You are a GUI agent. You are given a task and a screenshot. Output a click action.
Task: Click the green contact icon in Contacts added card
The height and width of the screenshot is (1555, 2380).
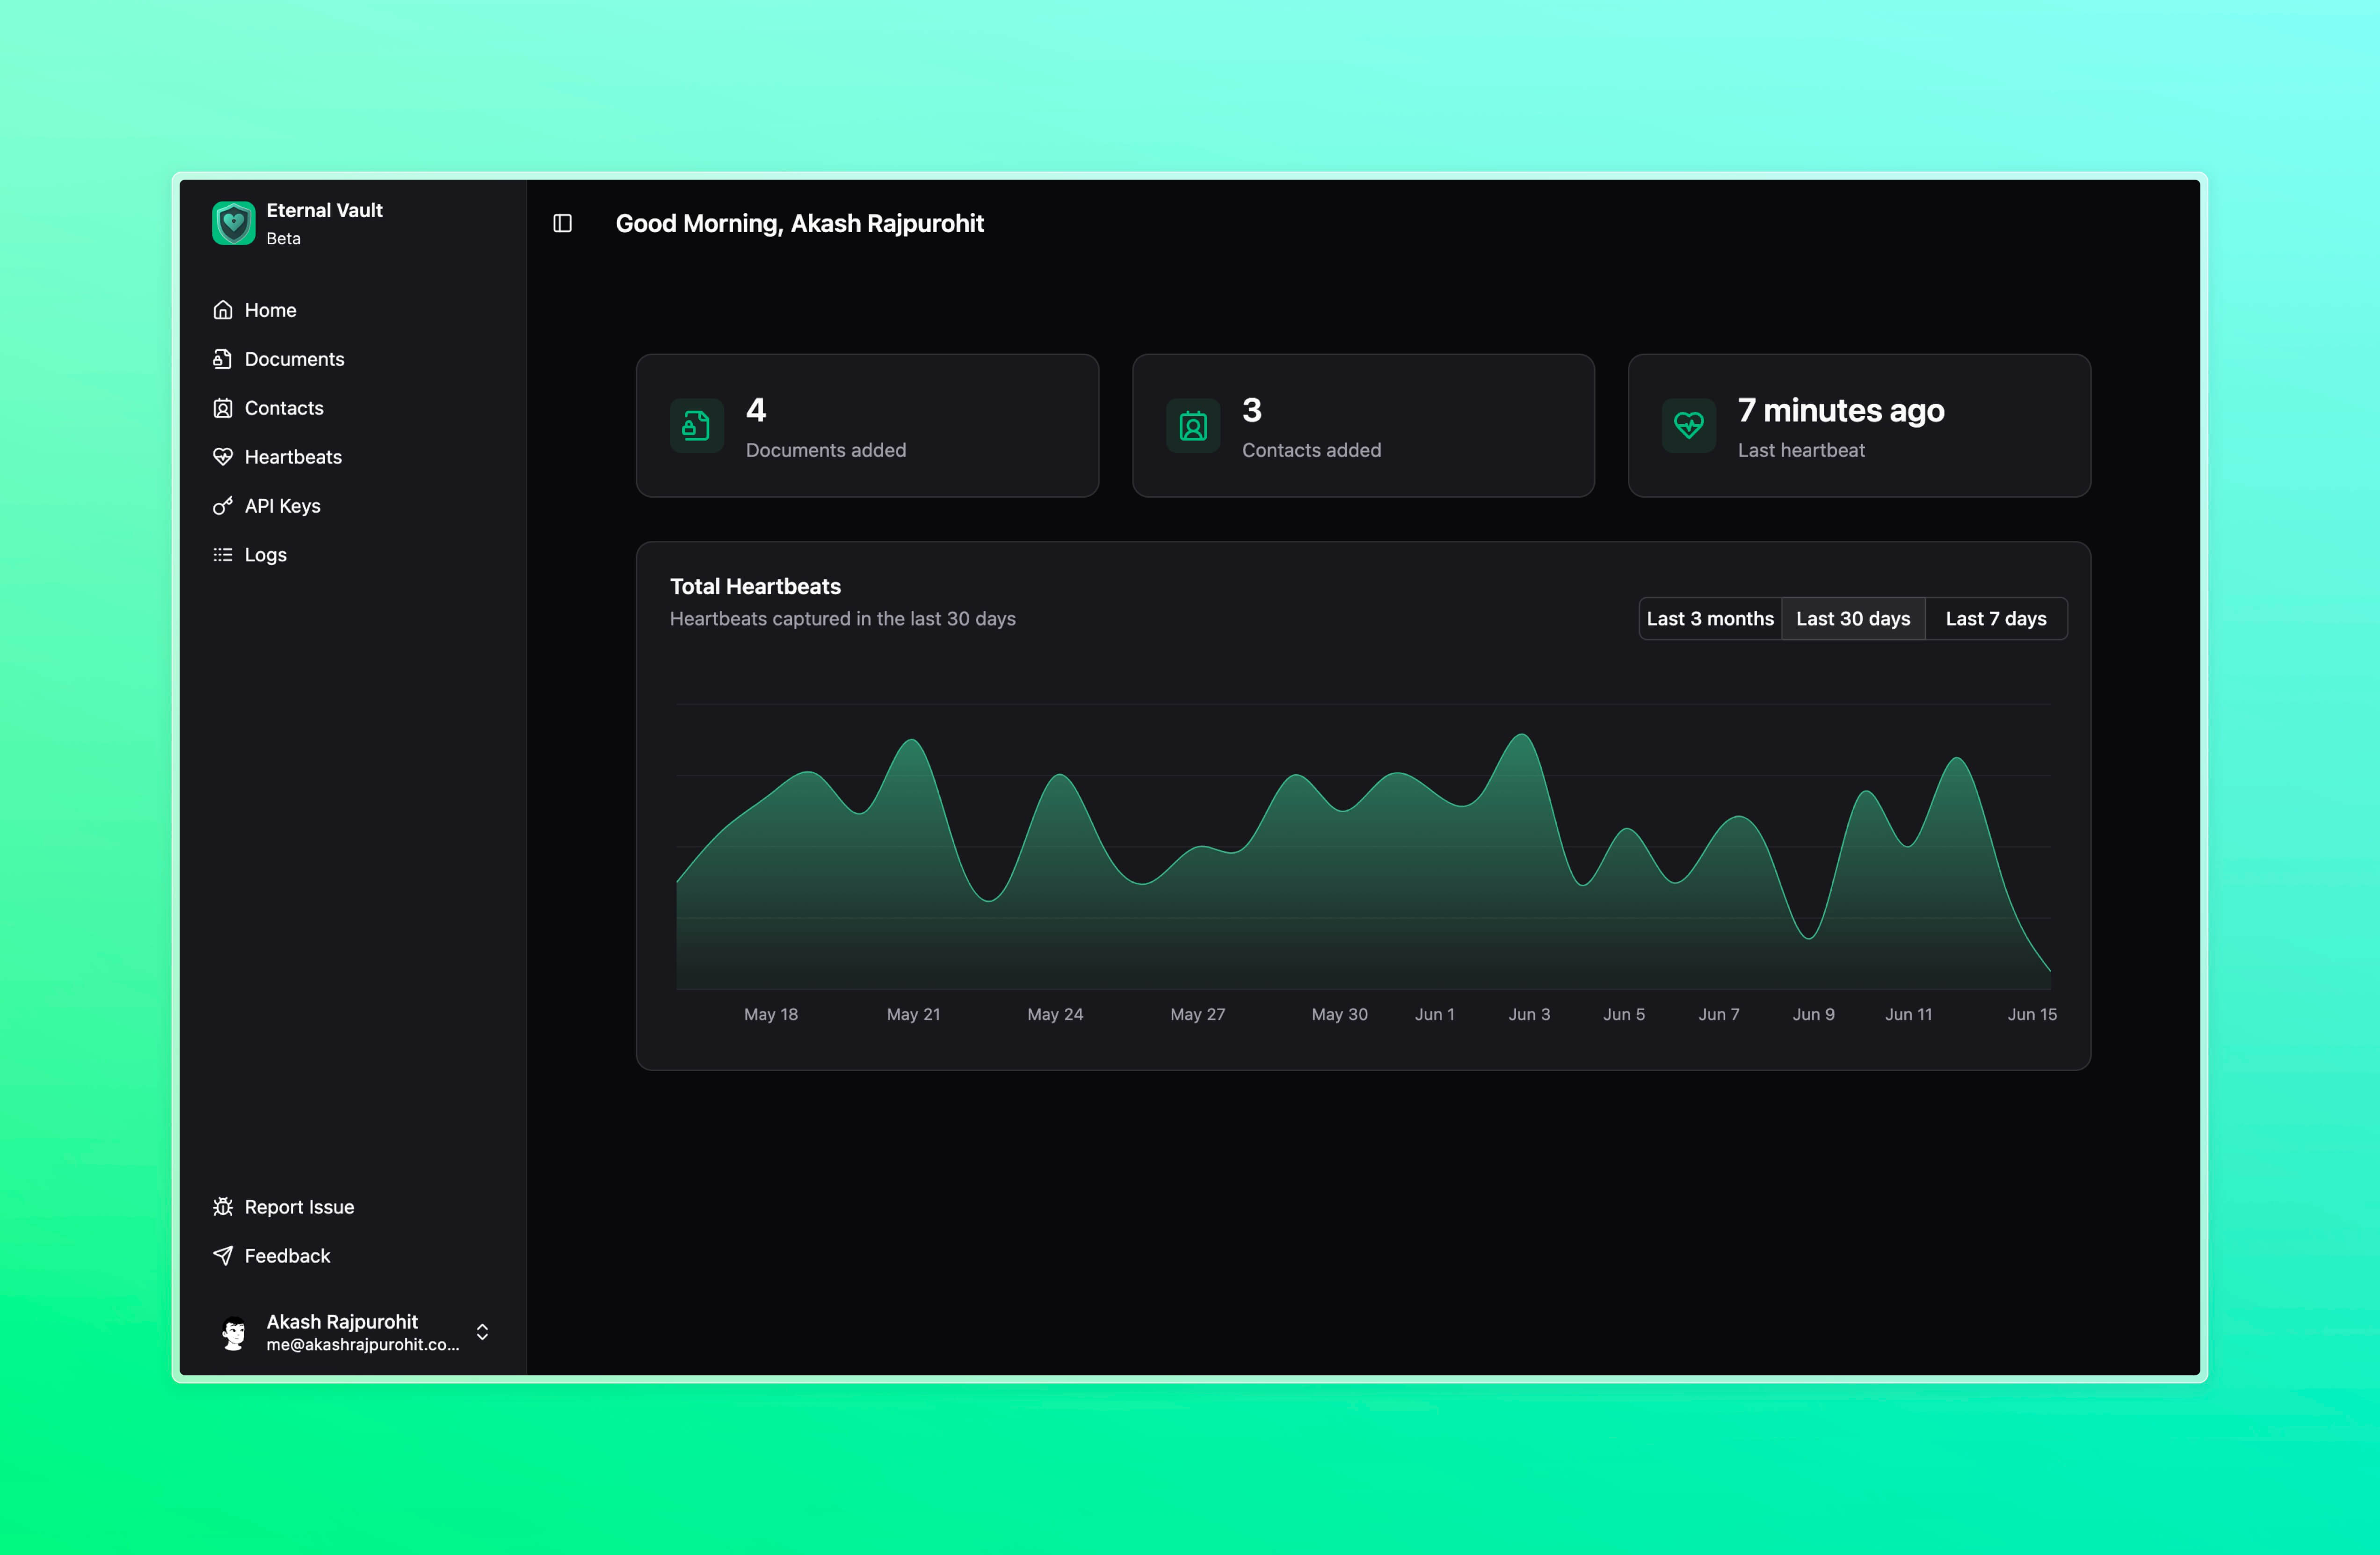coord(1192,426)
